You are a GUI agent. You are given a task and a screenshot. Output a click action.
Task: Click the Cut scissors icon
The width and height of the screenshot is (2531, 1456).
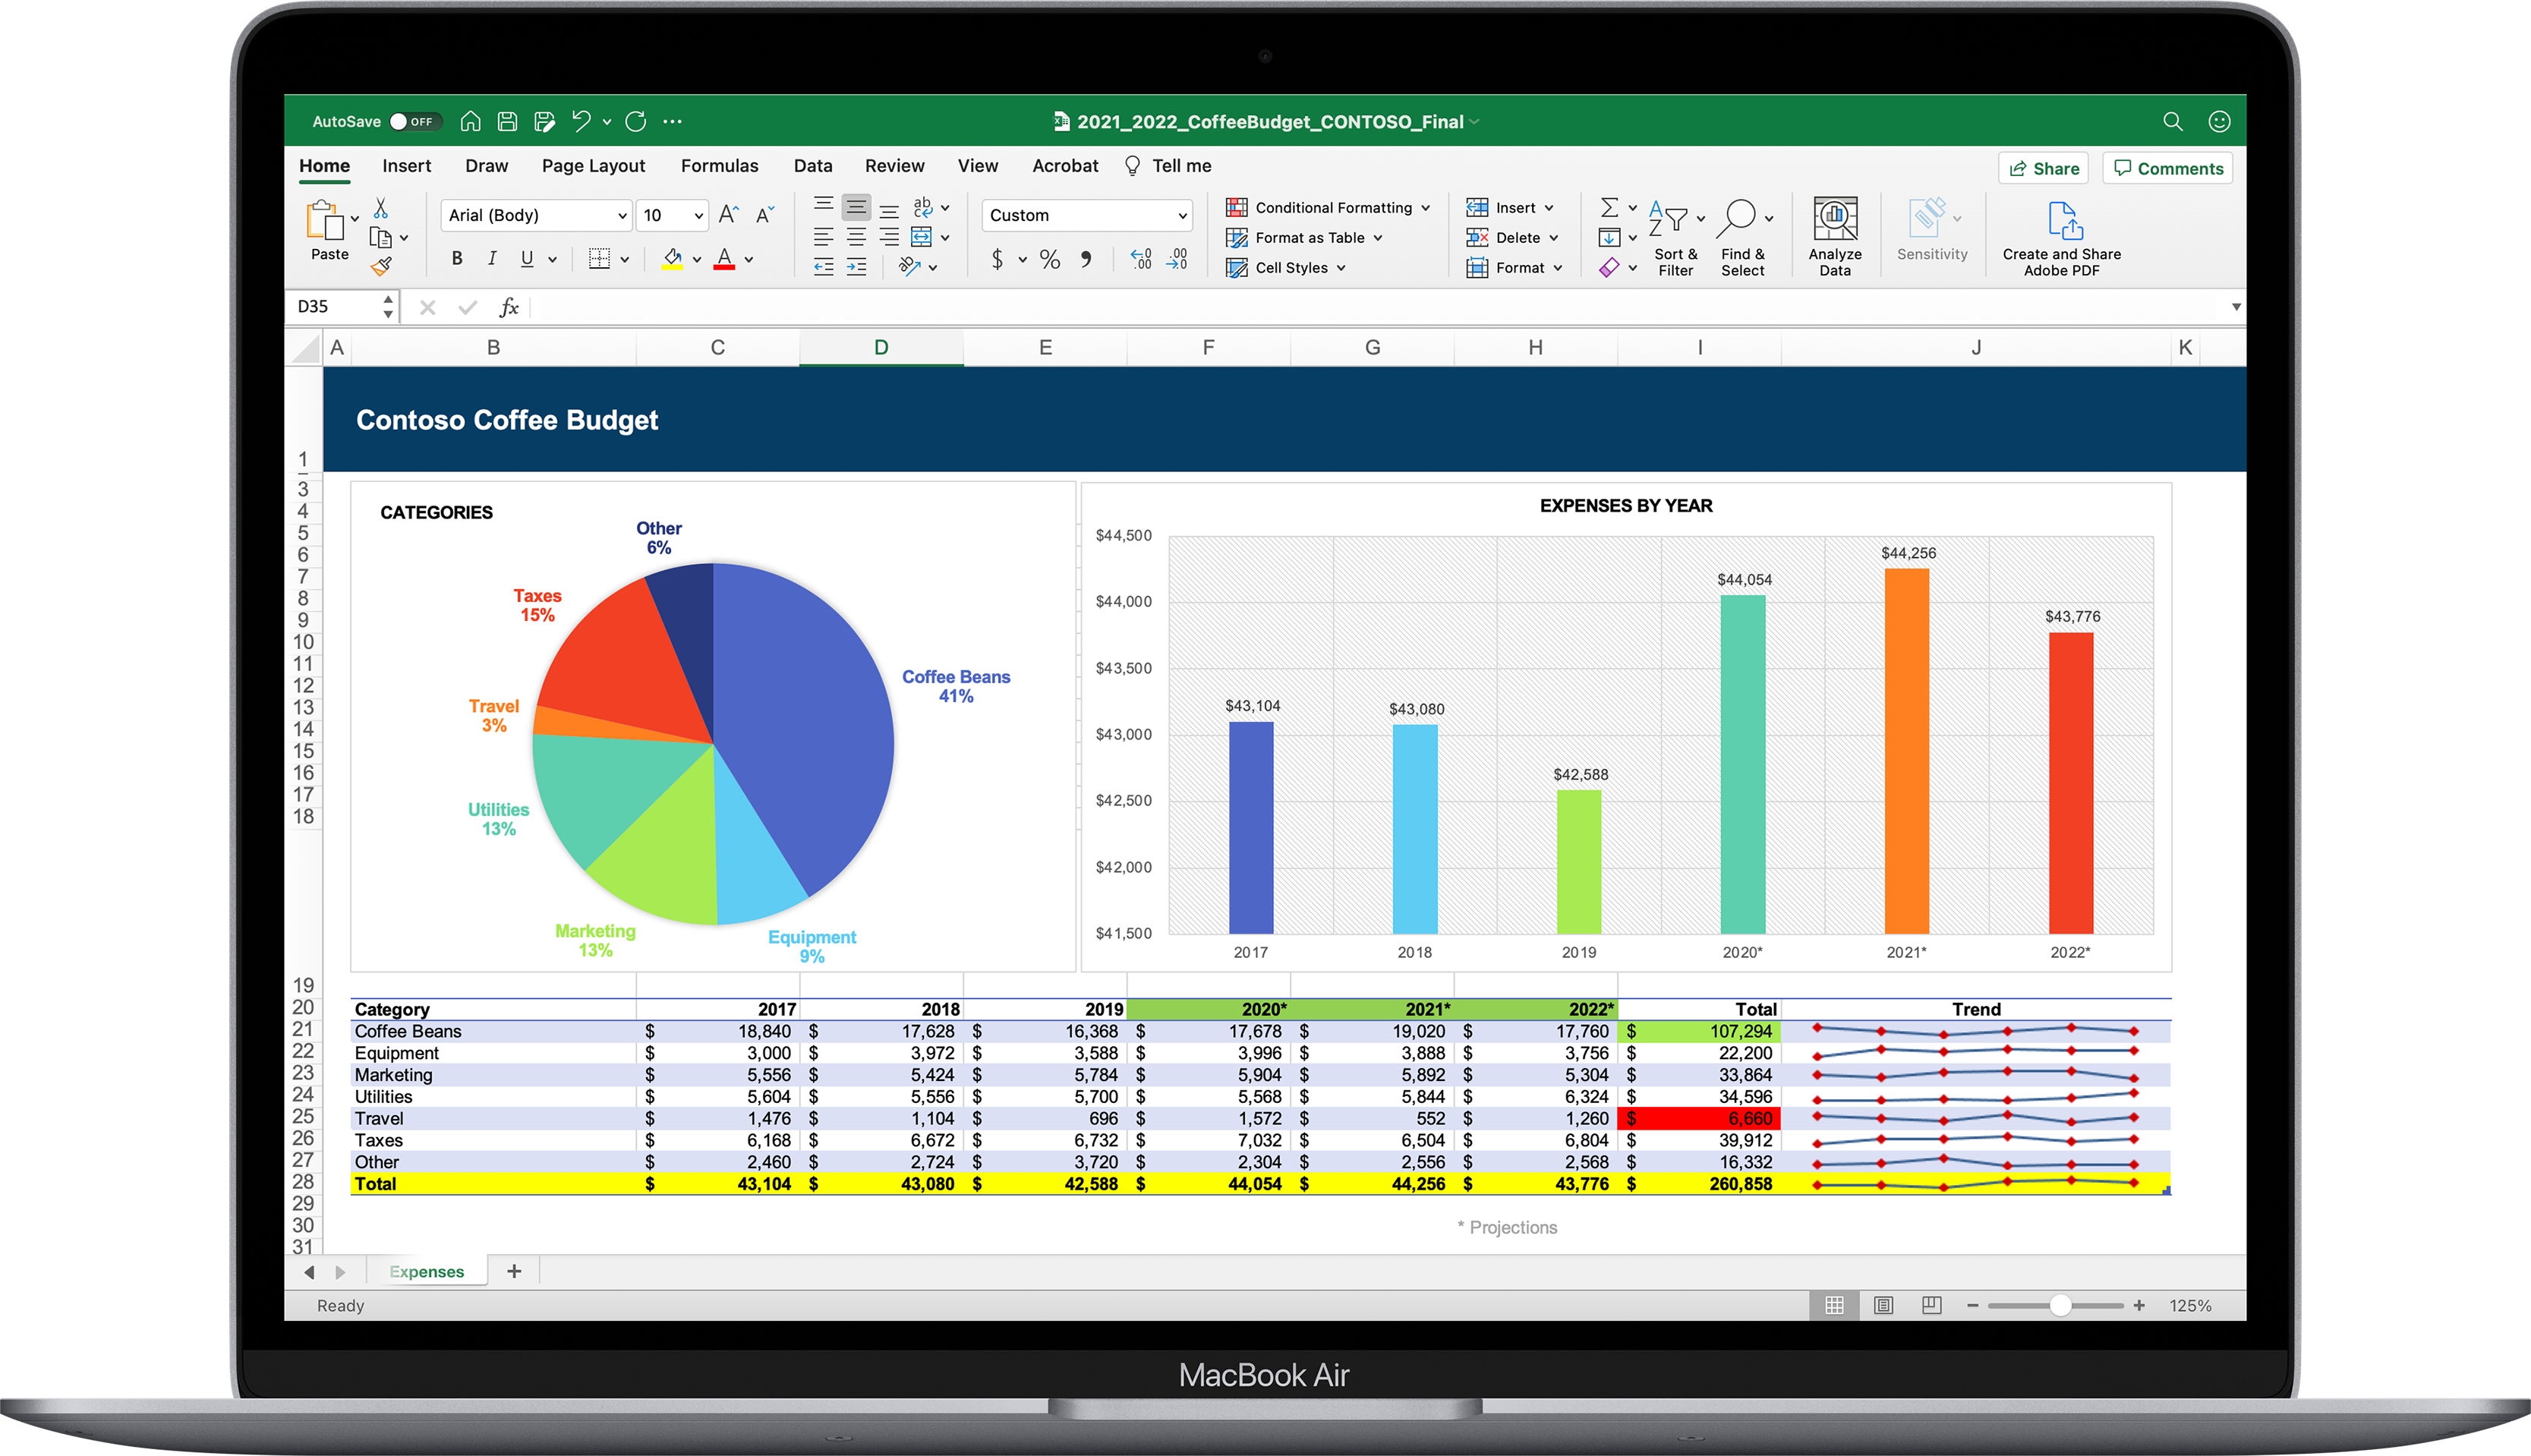pyautogui.click(x=381, y=208)
